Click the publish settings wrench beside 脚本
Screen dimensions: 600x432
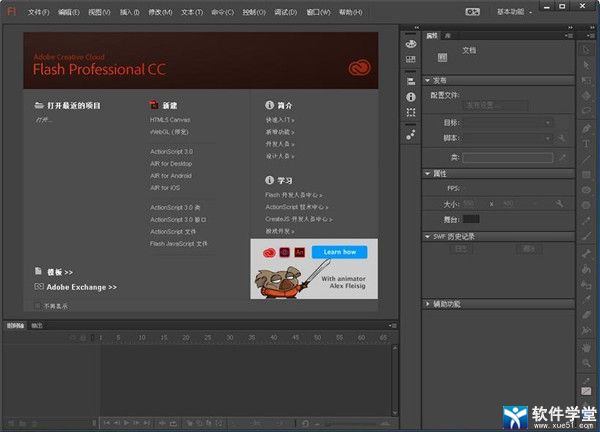tap(562, 138)
